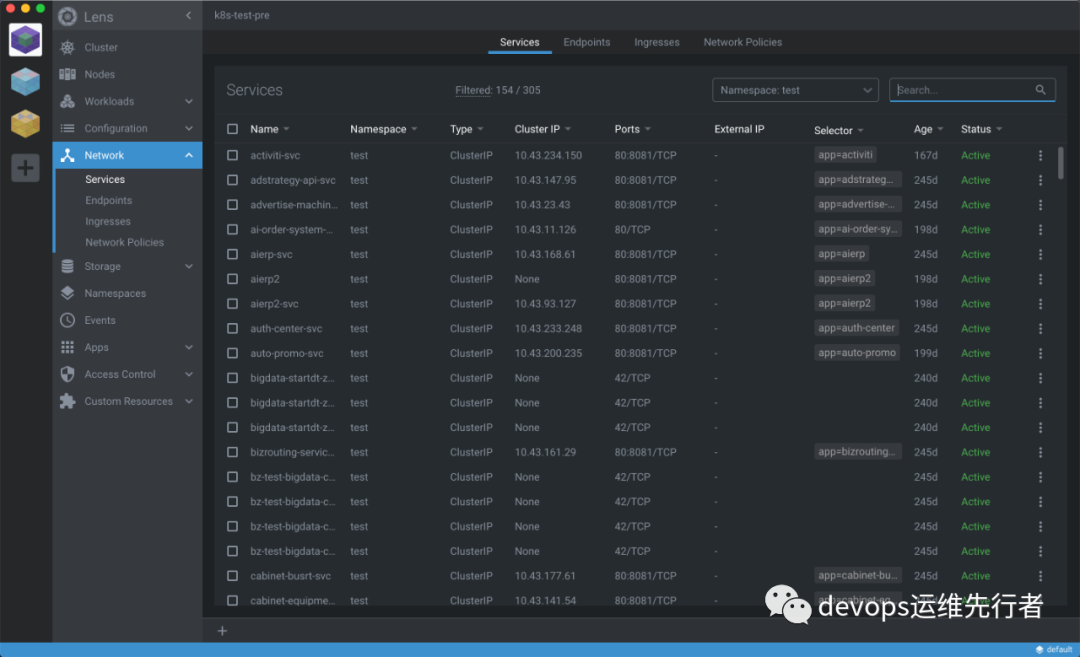Check the select-all checkbox in table header
This screenshot has width=1080, height=657.
point(233,129)
